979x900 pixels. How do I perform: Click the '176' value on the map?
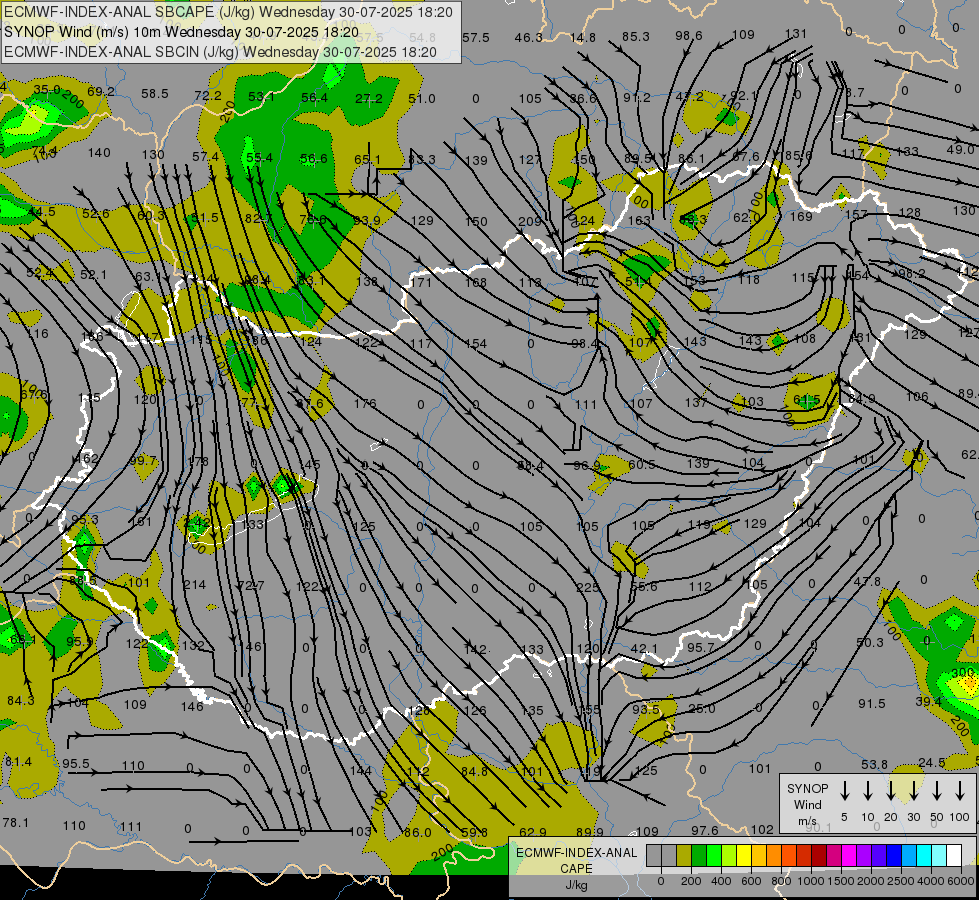coord(365,403)
